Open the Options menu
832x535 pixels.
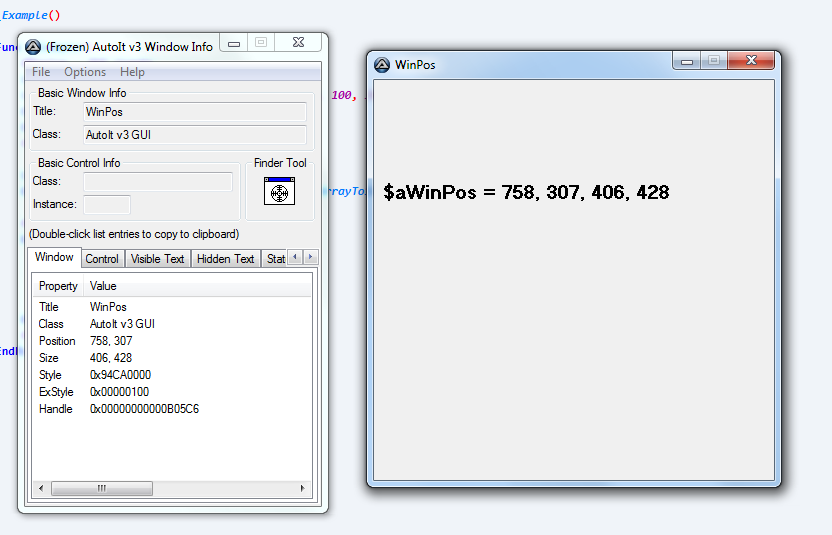tap(85, 72)
